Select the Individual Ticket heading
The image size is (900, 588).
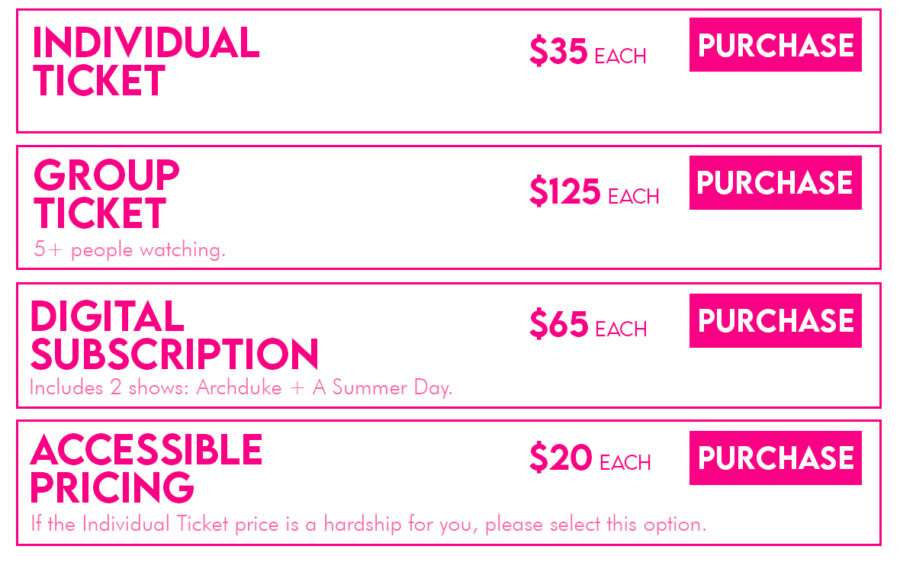click(146, 61)
